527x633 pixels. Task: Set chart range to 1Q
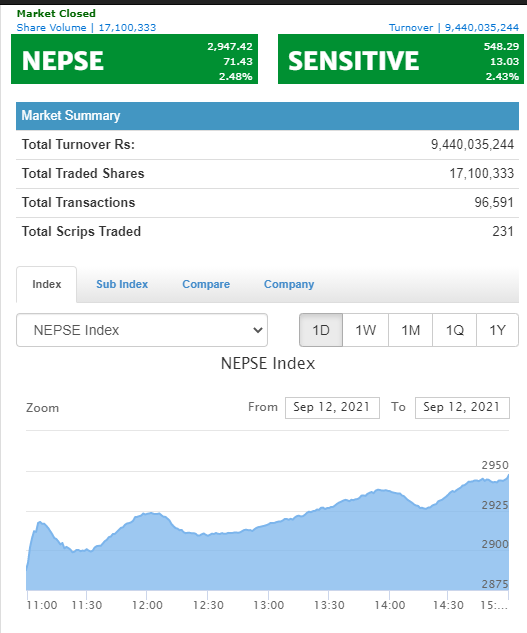coord(454,330)
